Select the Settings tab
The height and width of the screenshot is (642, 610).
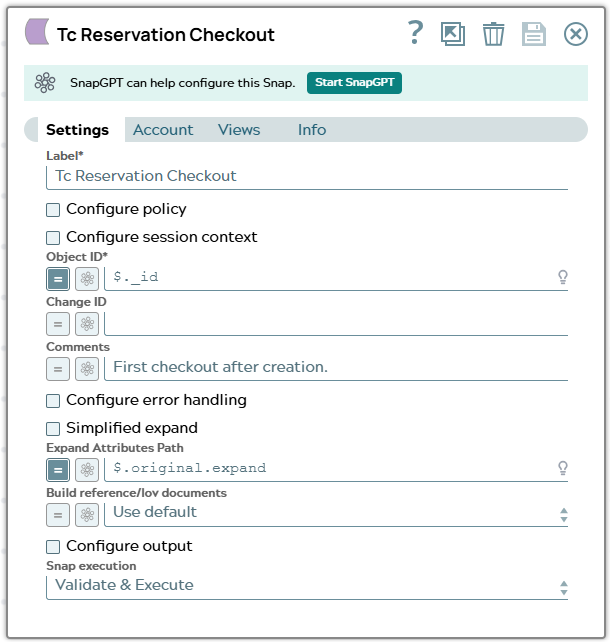tap(77, 130)
